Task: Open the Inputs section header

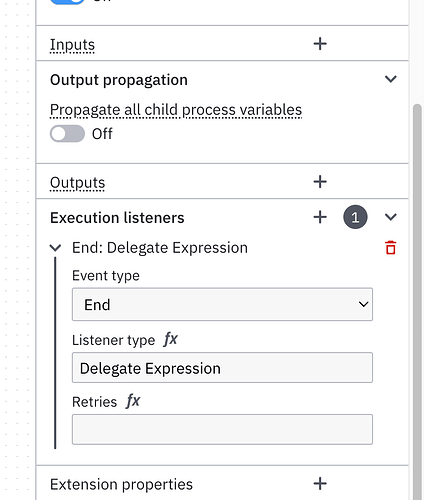Action: pyautogui.click(x=72, y=45)
